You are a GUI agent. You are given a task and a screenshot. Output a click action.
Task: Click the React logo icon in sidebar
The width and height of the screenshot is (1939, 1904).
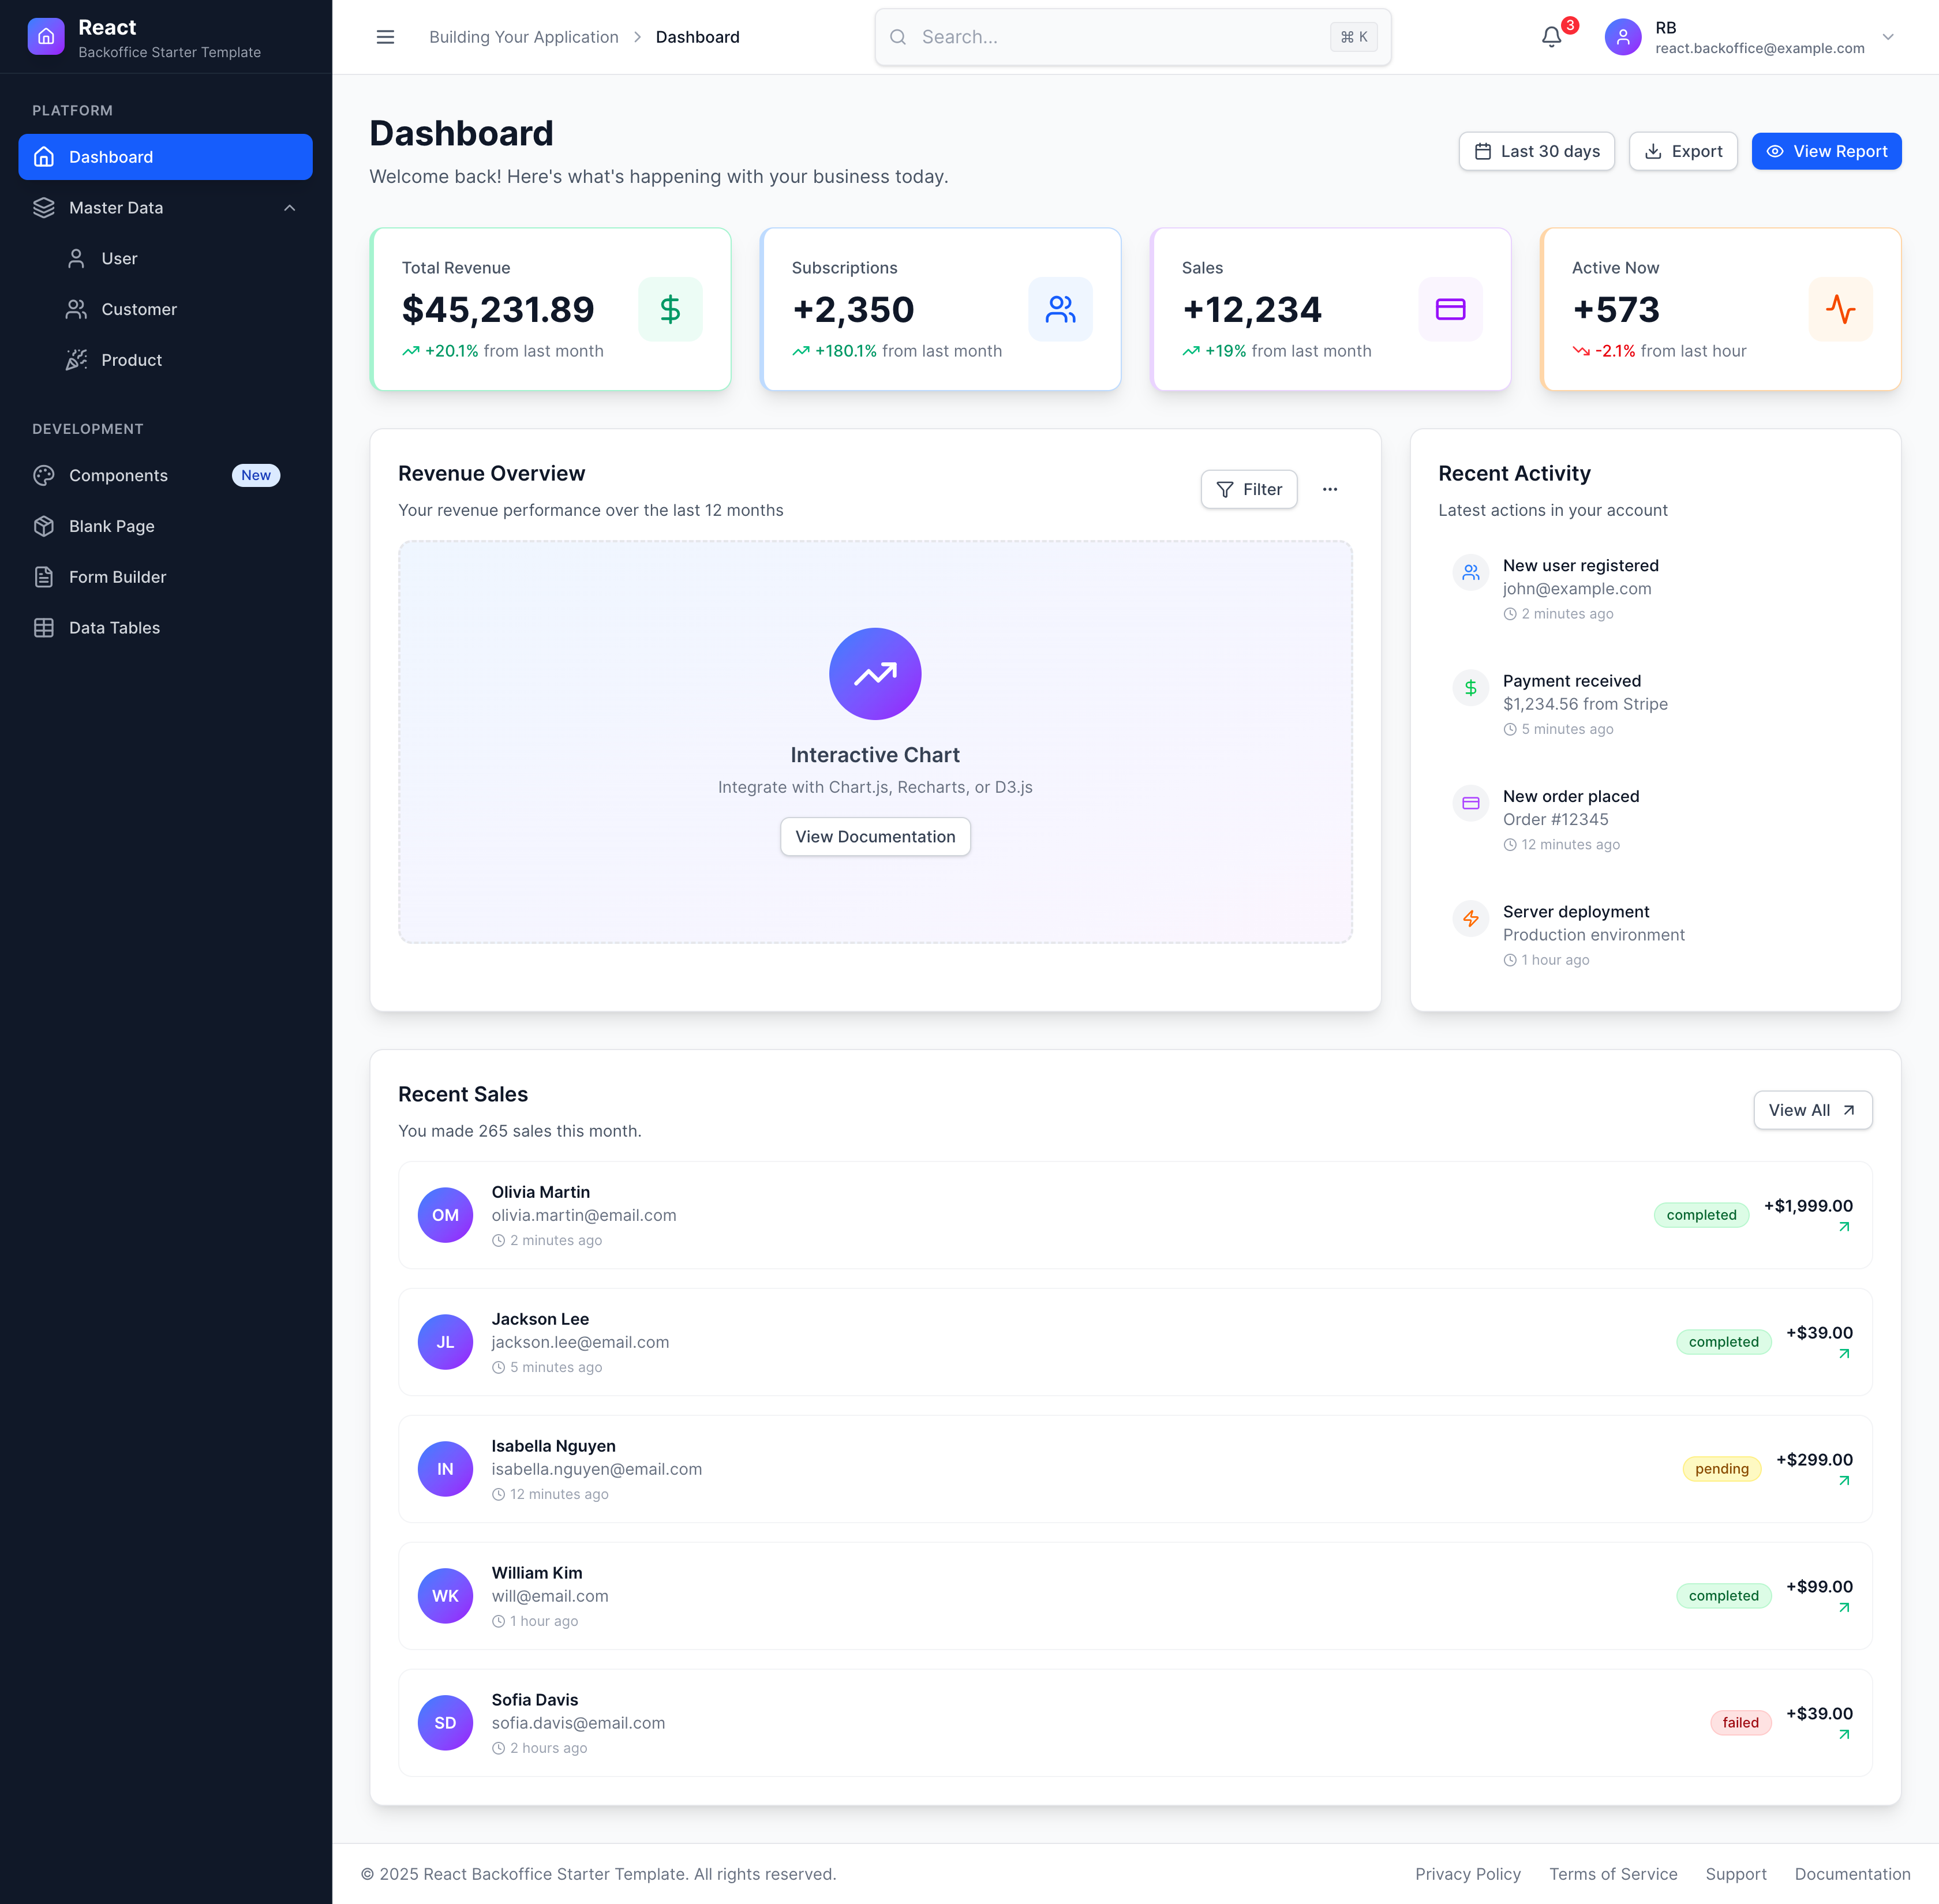click(46, 37)
